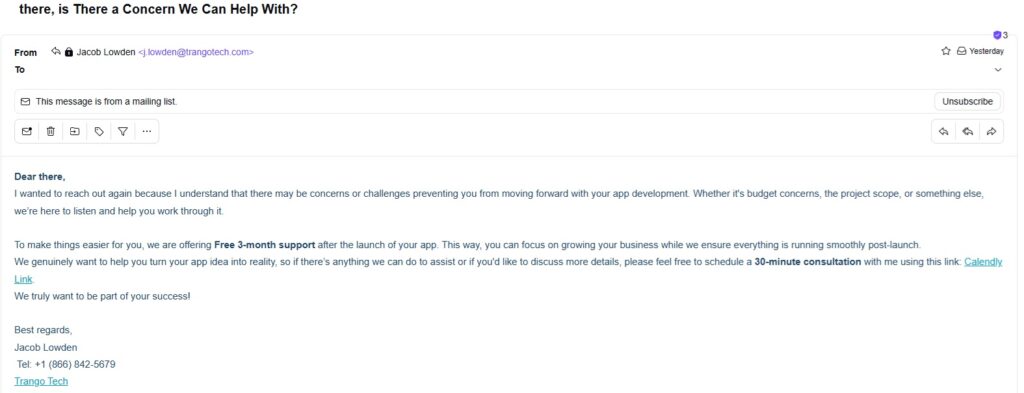
Task: Click 'This message is from a mailing list.' text
Action: pyautogui.click(x=106, y=102)
